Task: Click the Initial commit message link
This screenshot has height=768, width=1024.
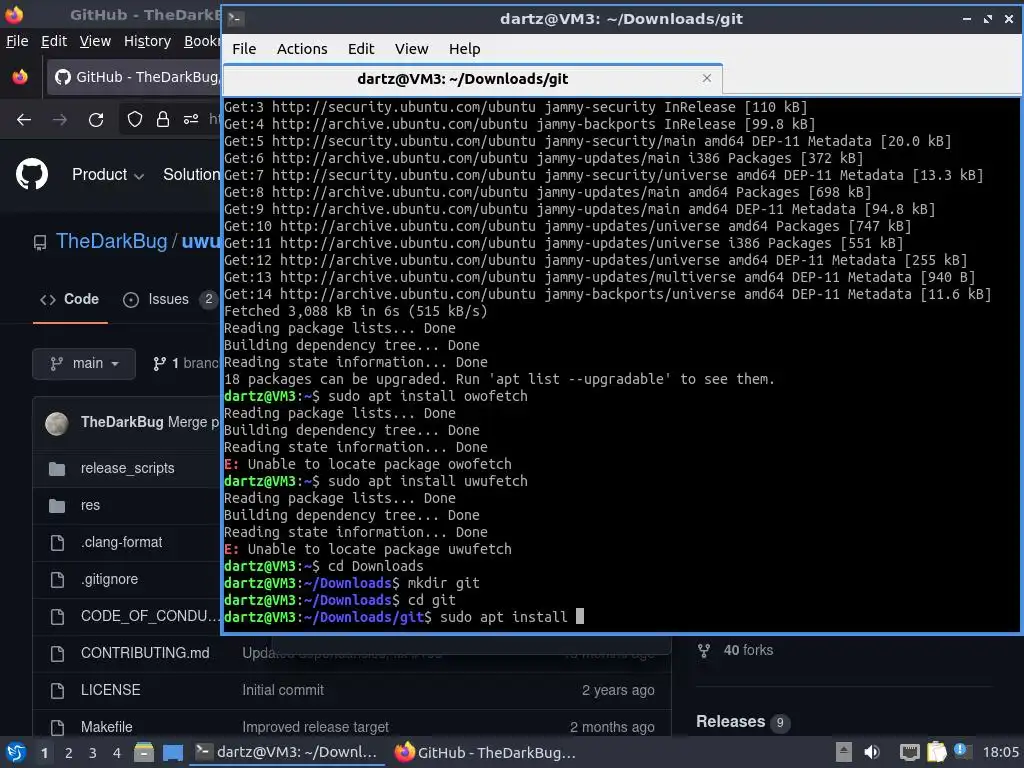Action: point(283,690)
